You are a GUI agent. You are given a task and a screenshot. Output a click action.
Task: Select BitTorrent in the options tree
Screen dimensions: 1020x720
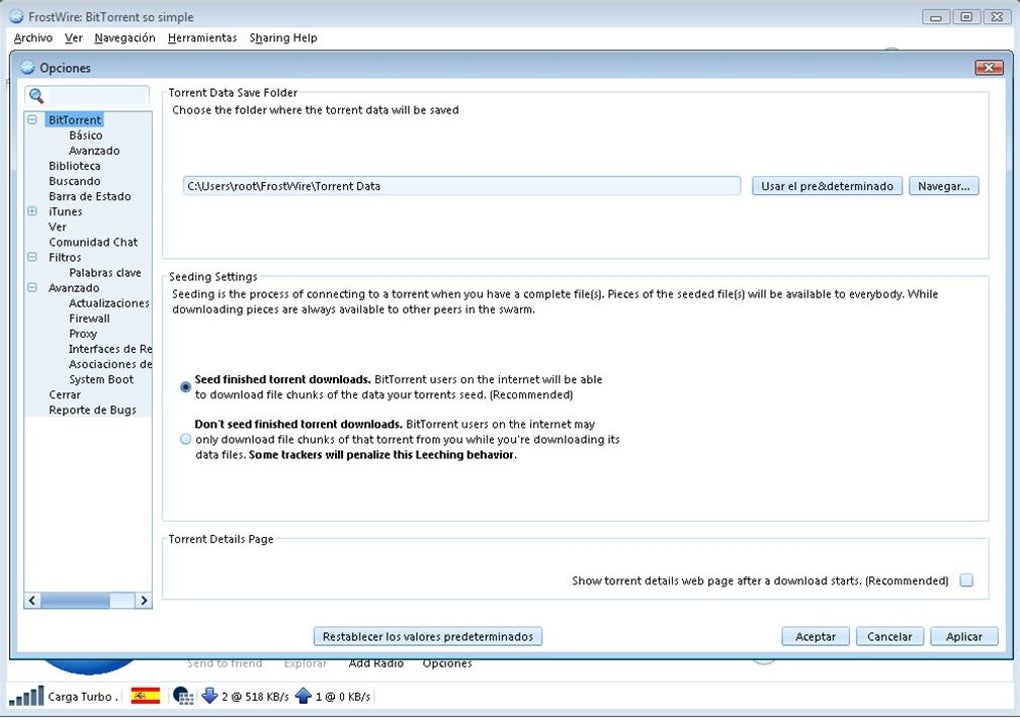point(75,120)
